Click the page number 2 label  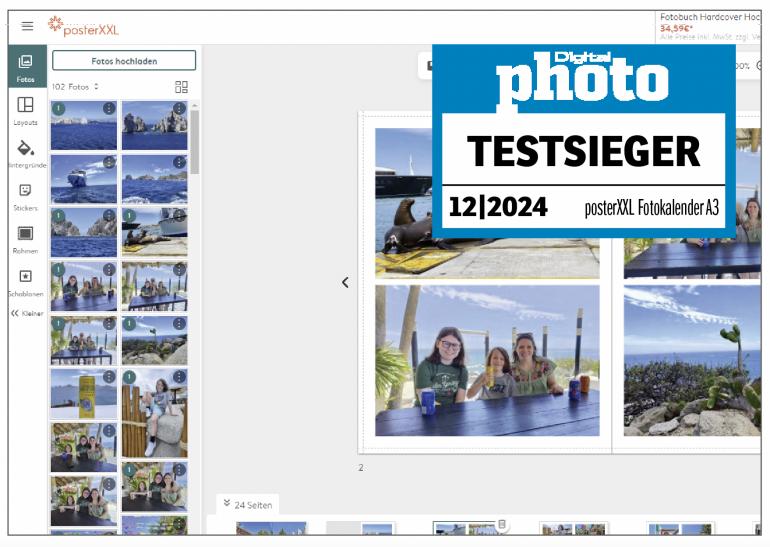coord(361,468)
